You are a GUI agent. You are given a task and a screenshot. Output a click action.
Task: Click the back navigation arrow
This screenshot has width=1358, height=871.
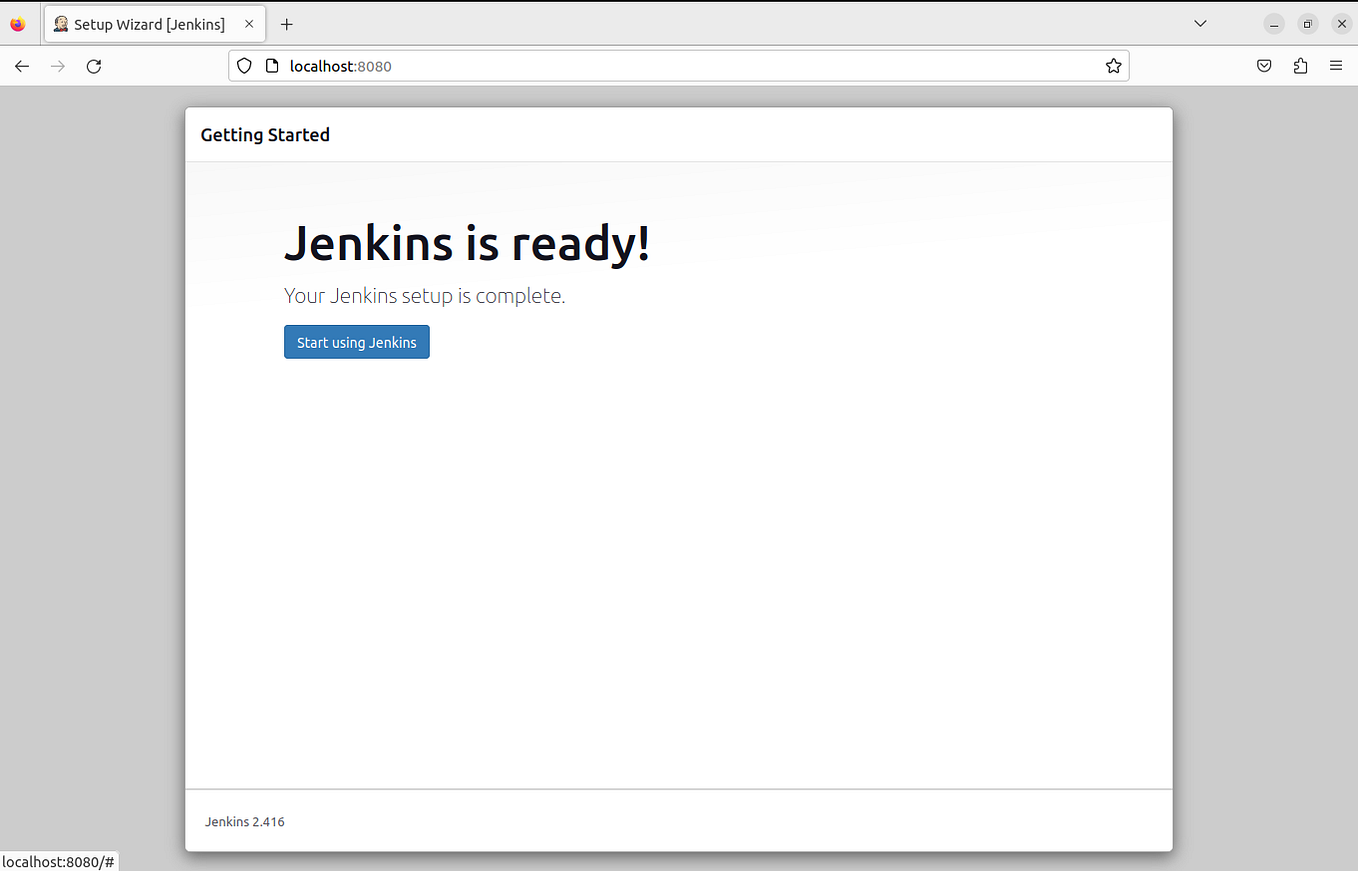click(x=22, y=66)
